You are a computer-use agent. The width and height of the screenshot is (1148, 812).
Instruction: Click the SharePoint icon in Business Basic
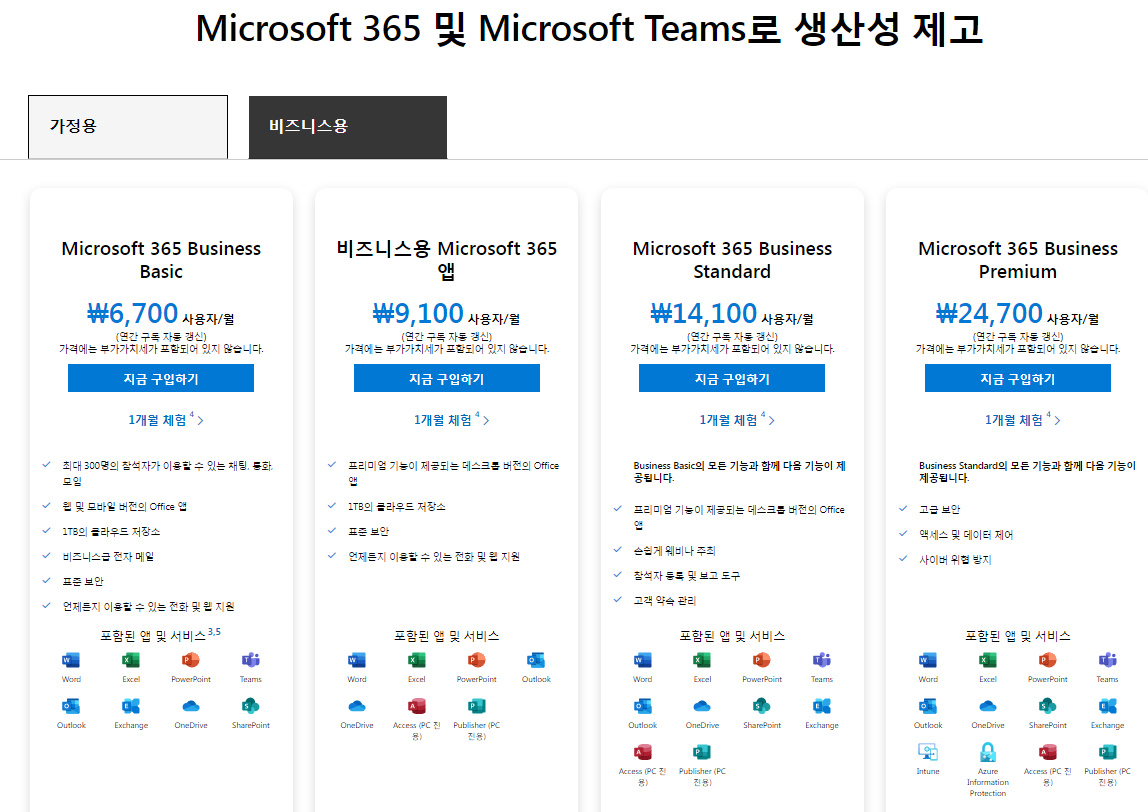(x=250, y=707)
